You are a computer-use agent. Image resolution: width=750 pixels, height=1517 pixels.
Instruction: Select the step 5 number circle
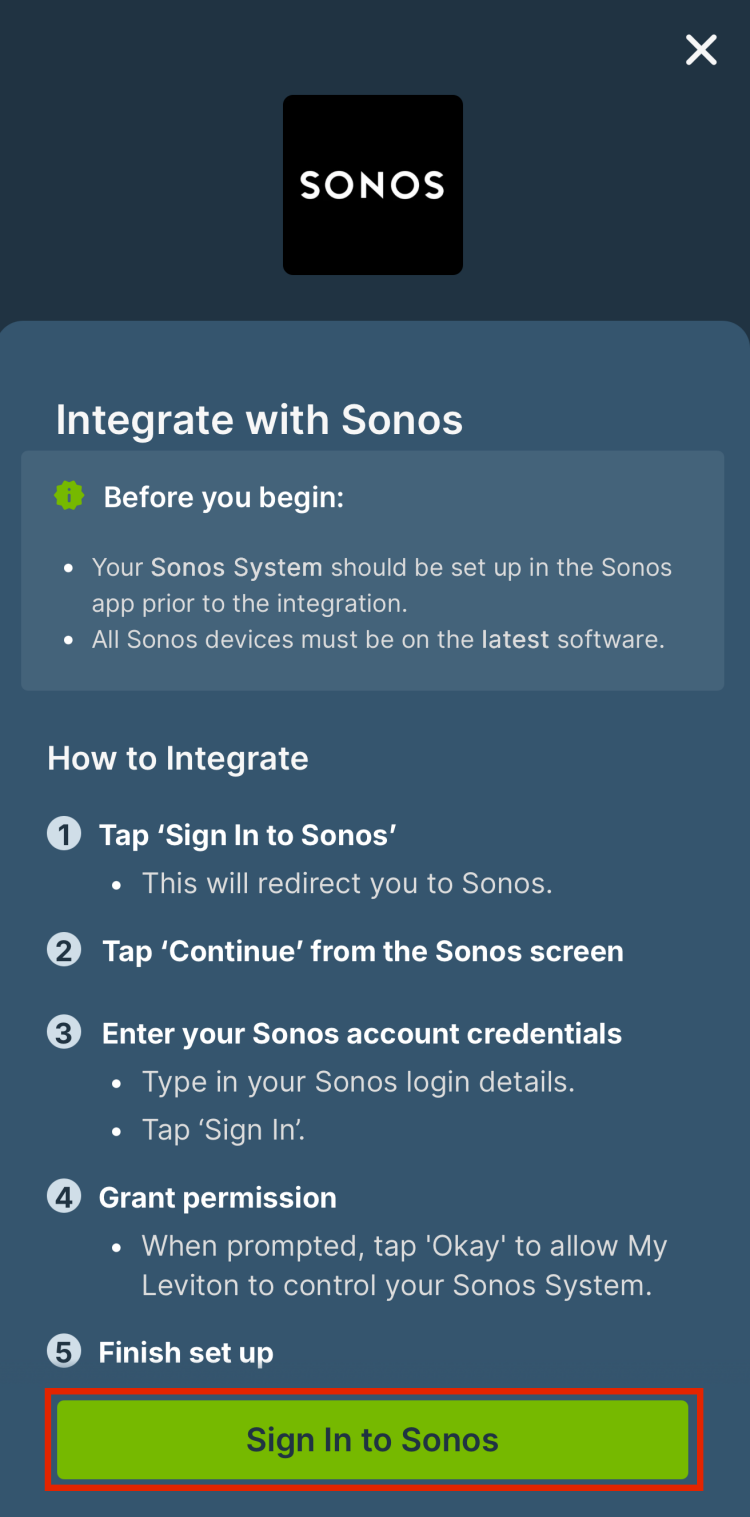[63, 1352]
